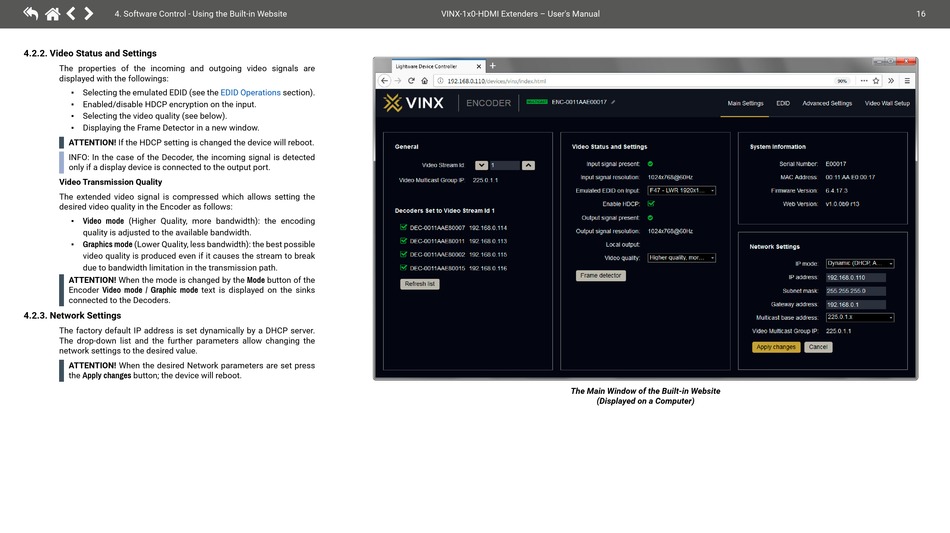Click the Cancel button in Network Settings
Viewport: 950px width, 533px height.
818,347
